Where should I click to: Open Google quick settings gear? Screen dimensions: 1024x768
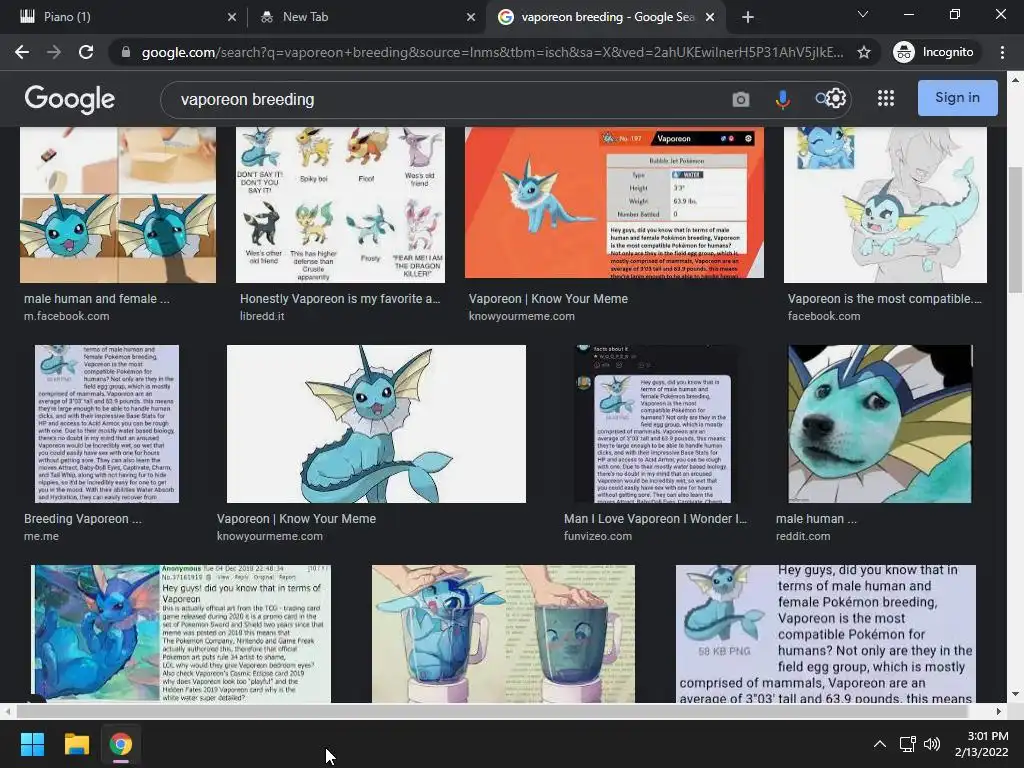(835, 99)
